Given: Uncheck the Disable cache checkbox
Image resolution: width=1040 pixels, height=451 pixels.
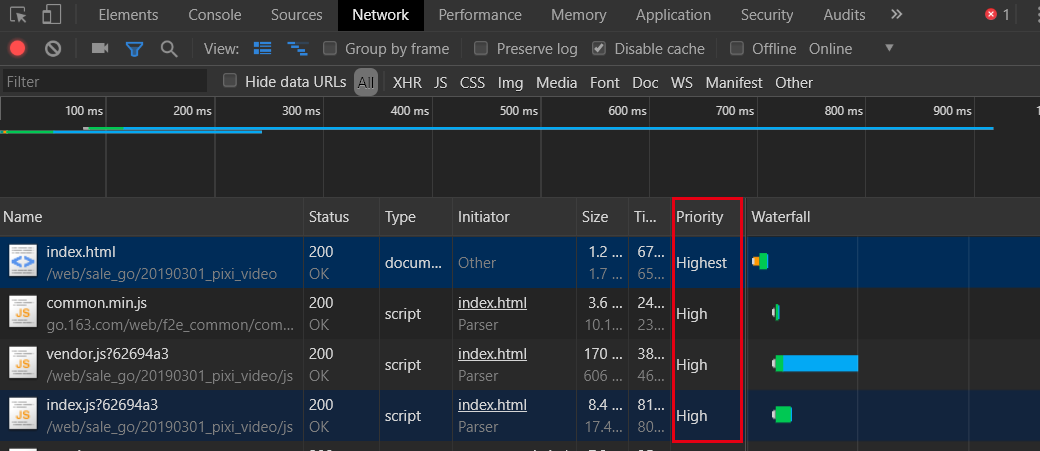Looking at the screenshot, I should tap(599, 48).
